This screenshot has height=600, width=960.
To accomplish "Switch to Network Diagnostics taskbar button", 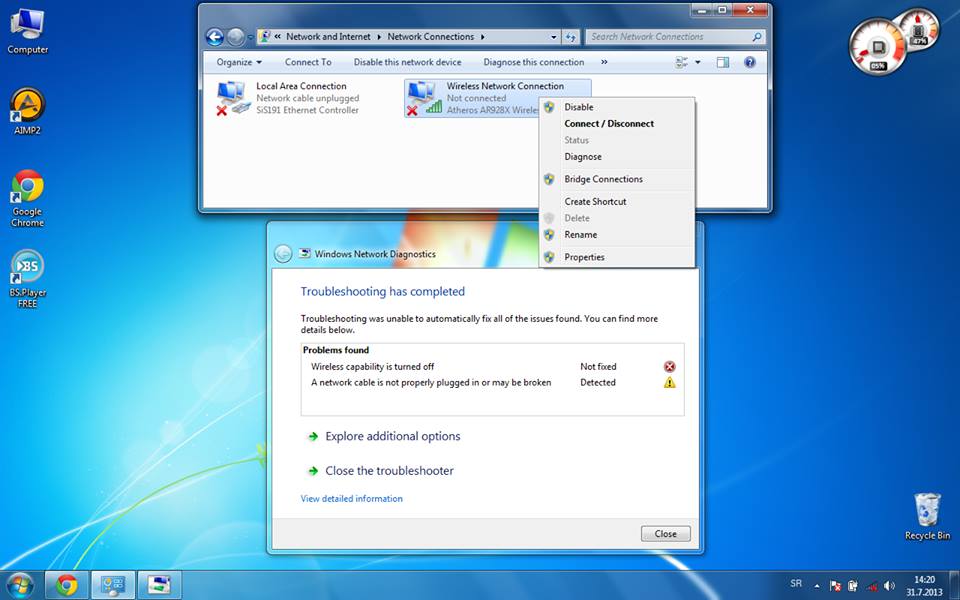I will [x=160, y=585].
